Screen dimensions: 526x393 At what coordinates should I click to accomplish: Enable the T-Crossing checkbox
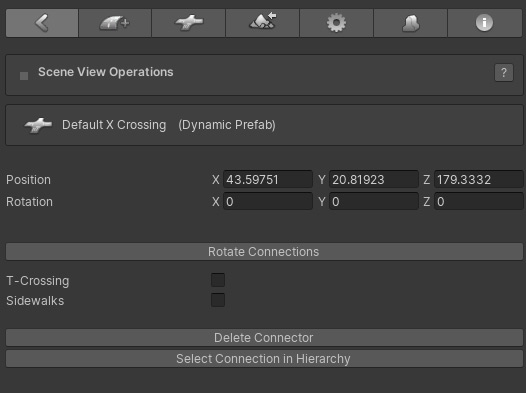tap(218, 280)
